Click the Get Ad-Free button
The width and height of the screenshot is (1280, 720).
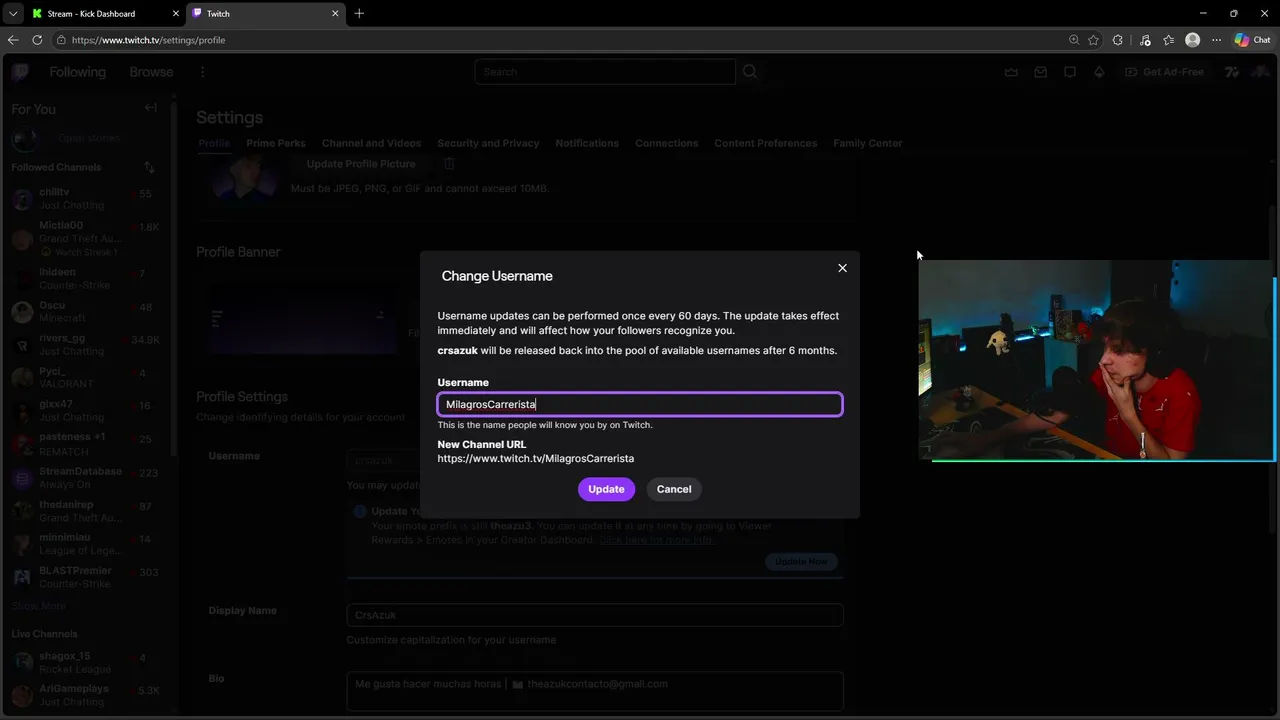(1164, 72)
